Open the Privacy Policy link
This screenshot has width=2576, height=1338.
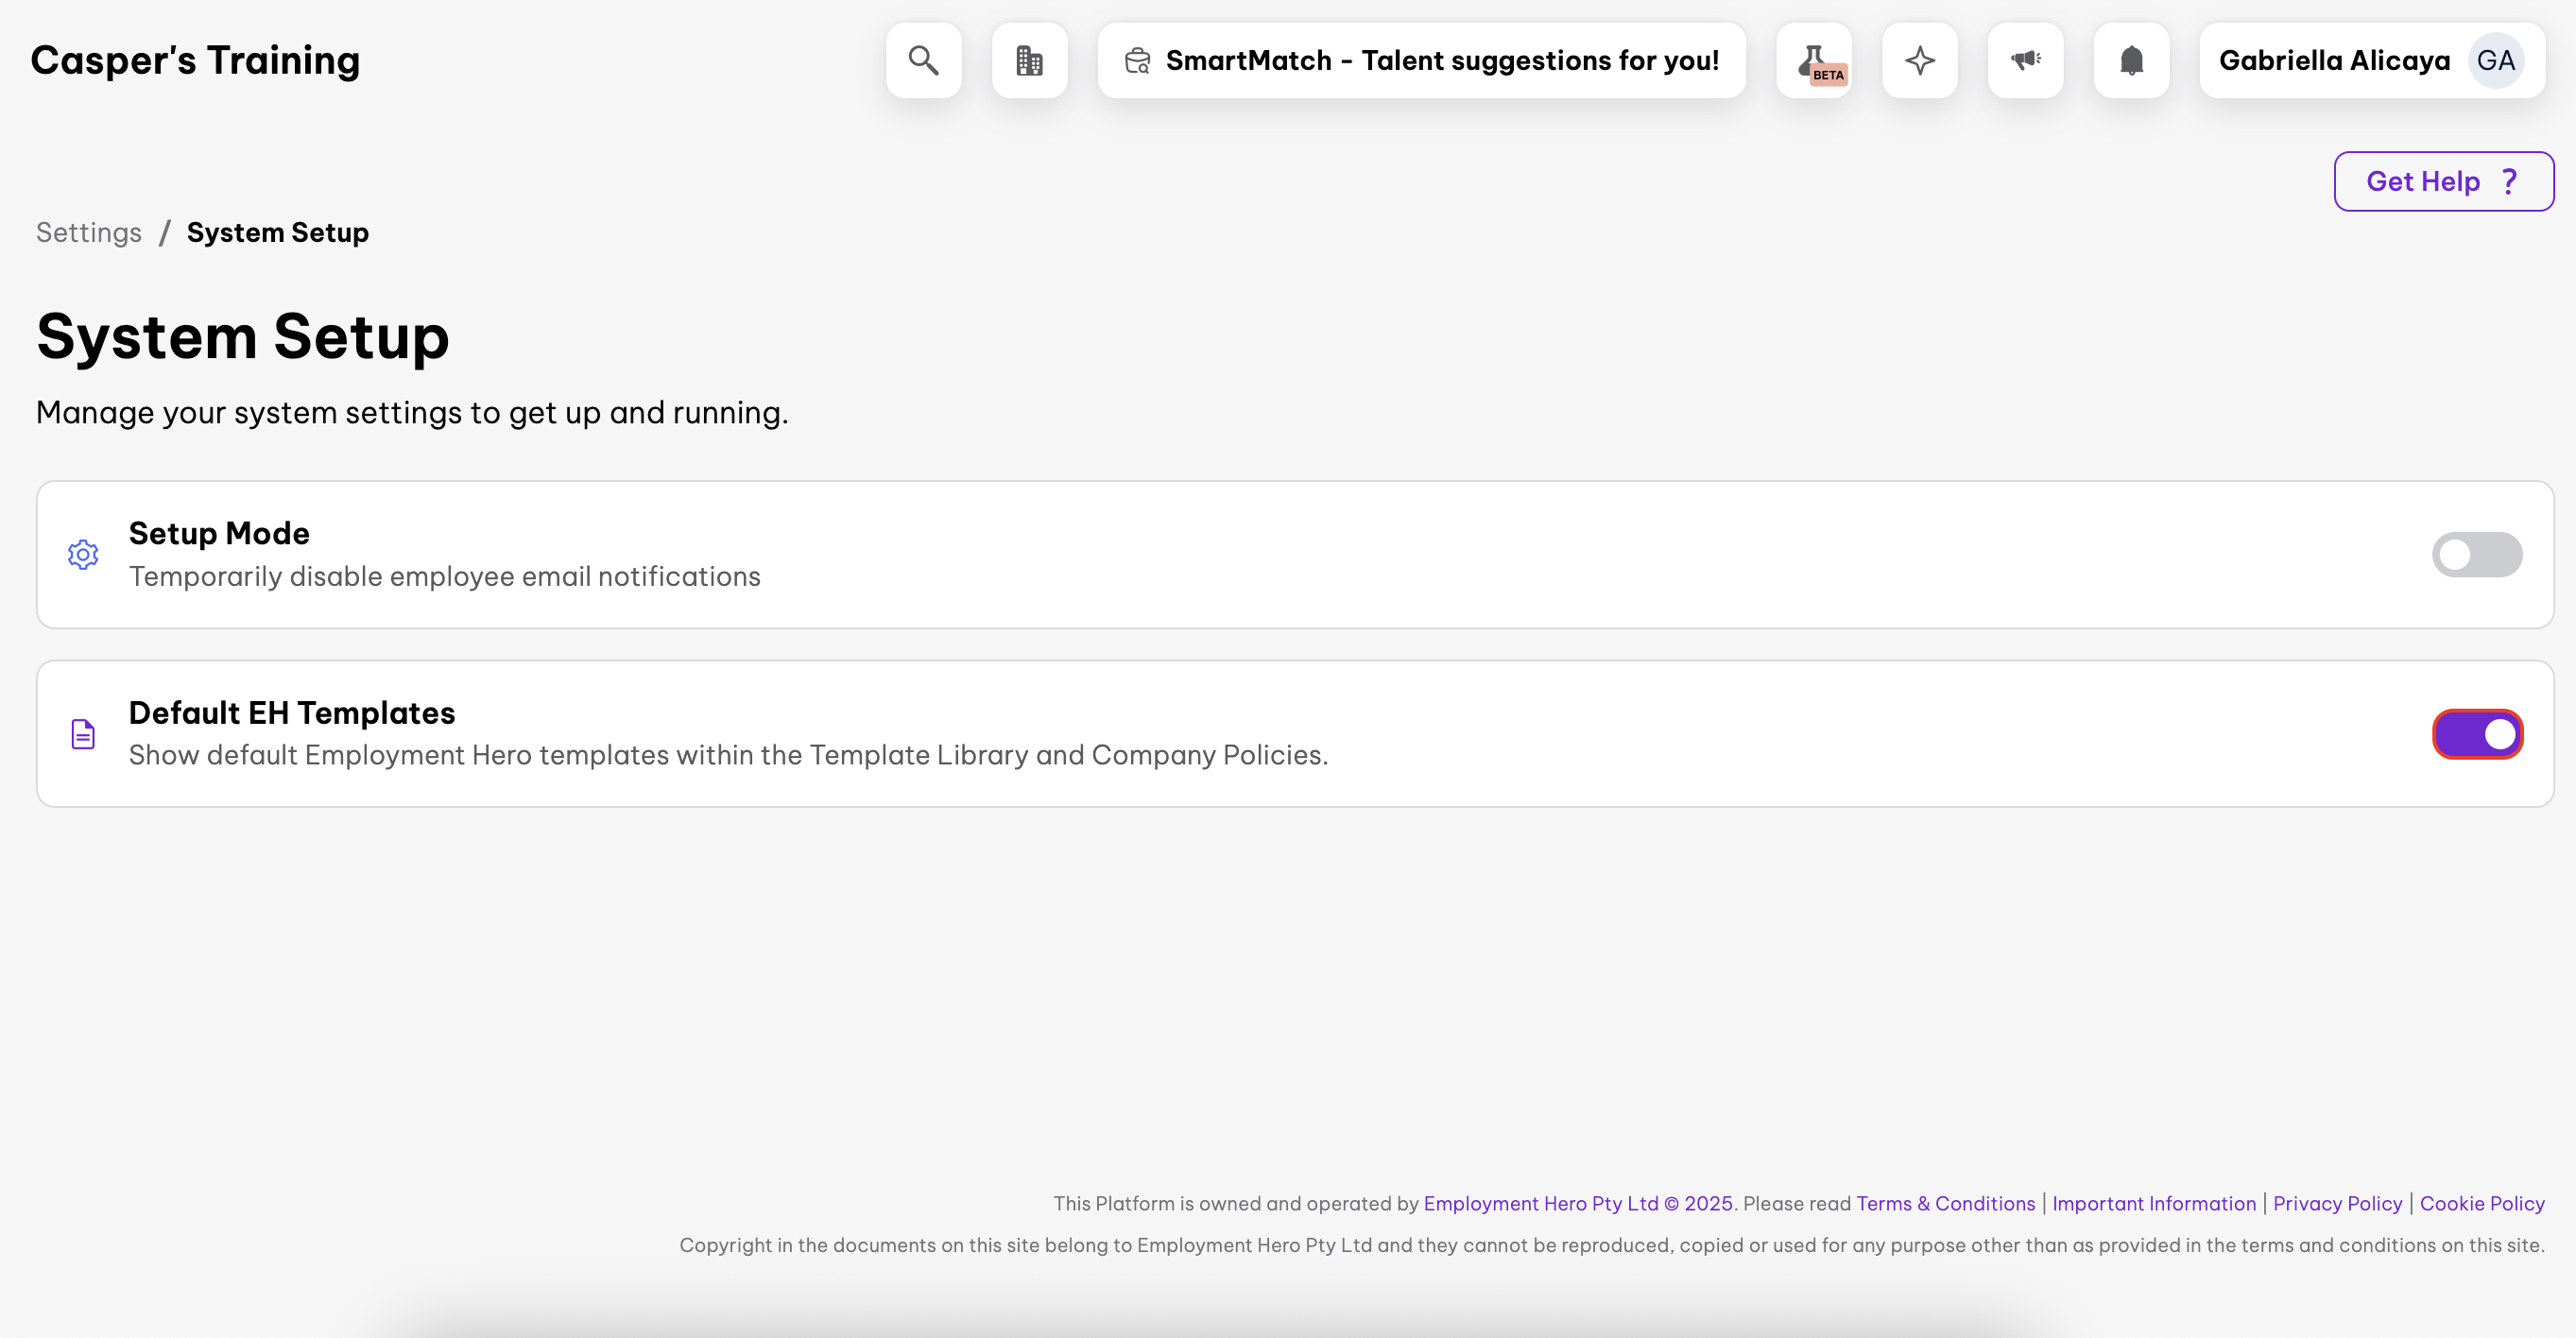tap(2337, 1203)
